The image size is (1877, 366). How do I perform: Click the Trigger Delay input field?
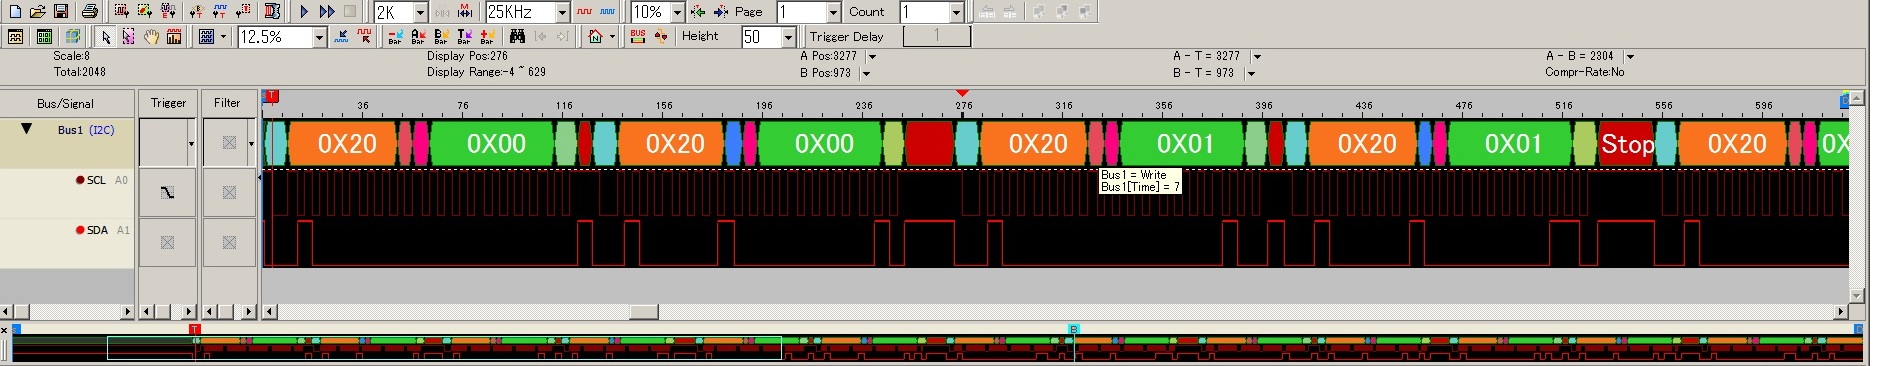[x=936, y=37]
